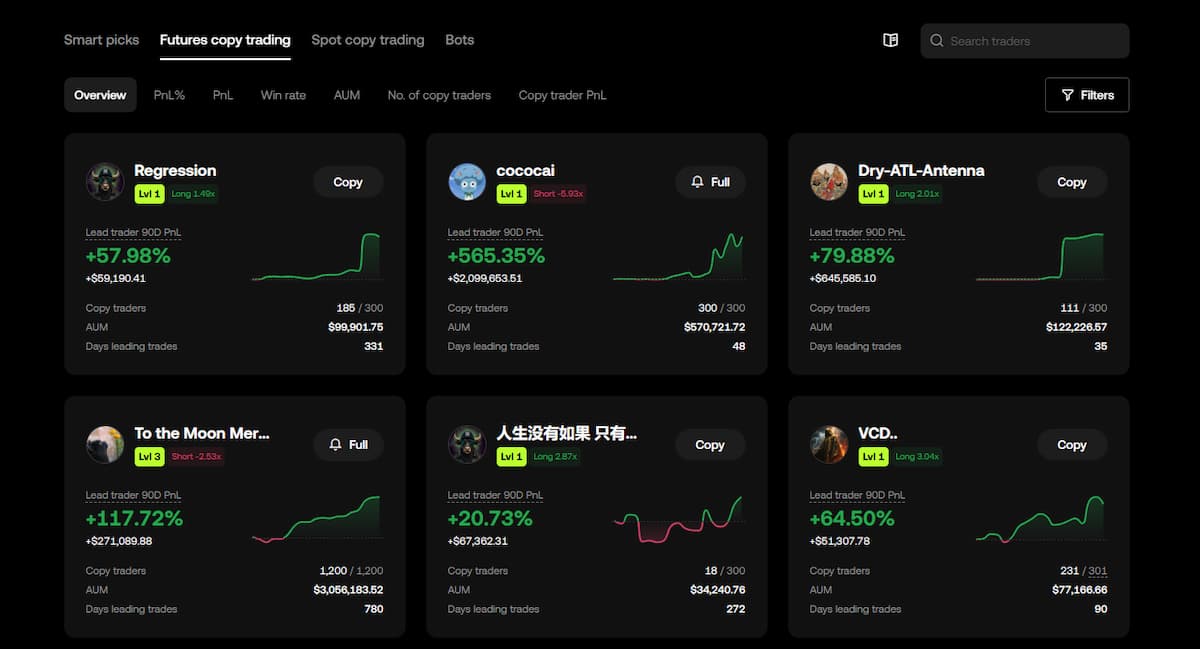Click the search magnifier icon

click(937, 40)
